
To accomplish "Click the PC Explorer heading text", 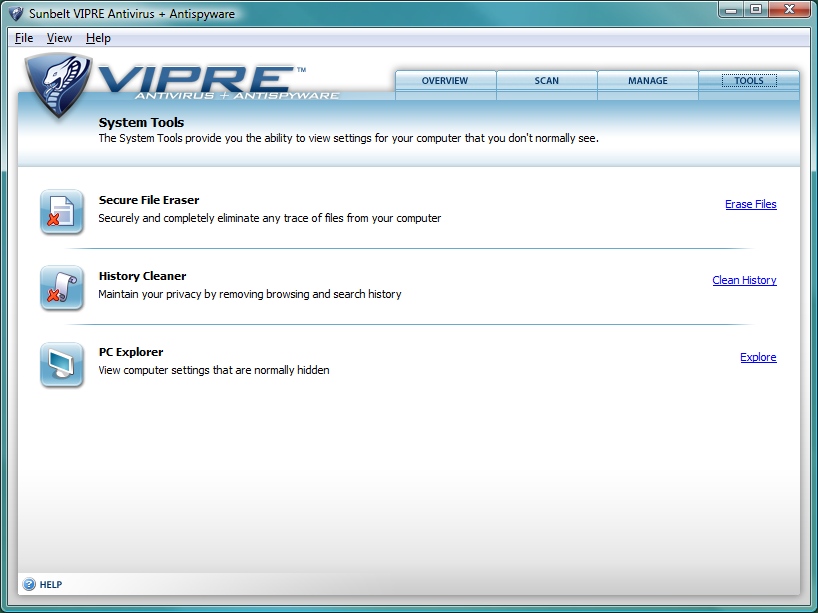I will [x=131, y=352].
